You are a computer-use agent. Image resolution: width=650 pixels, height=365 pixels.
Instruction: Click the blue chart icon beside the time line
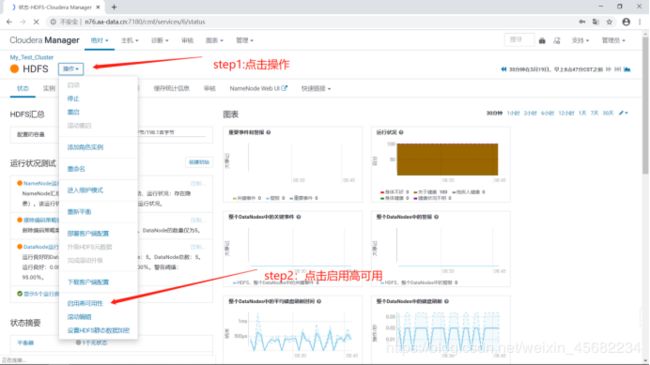(x=627, y=69)
